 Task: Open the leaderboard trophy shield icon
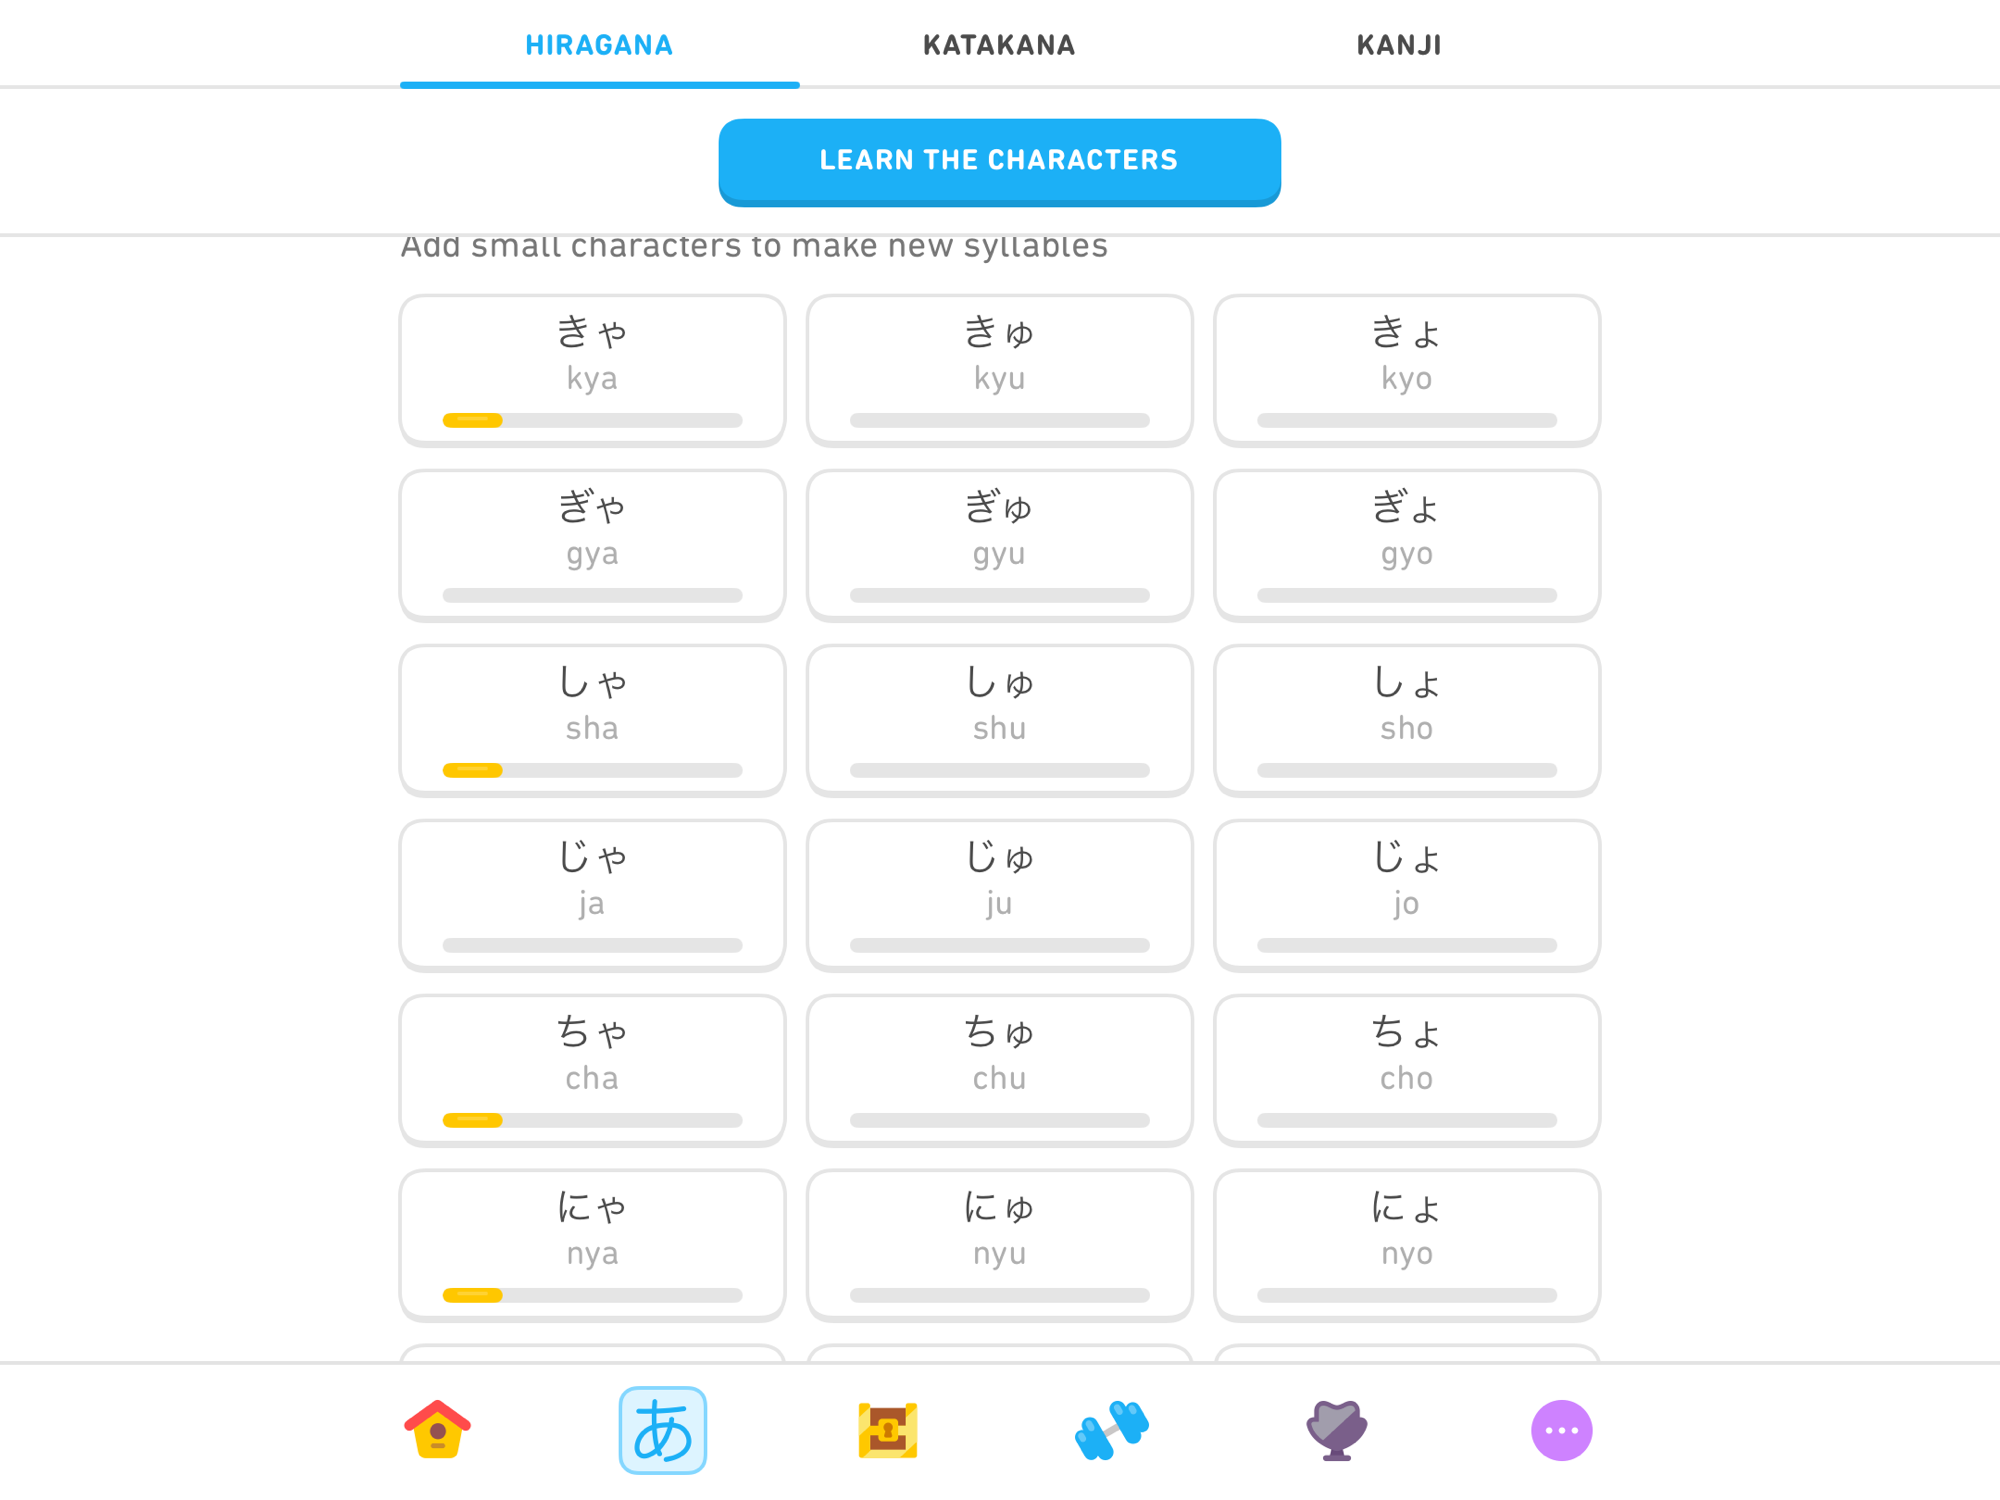click(x=1337, y=1430)
